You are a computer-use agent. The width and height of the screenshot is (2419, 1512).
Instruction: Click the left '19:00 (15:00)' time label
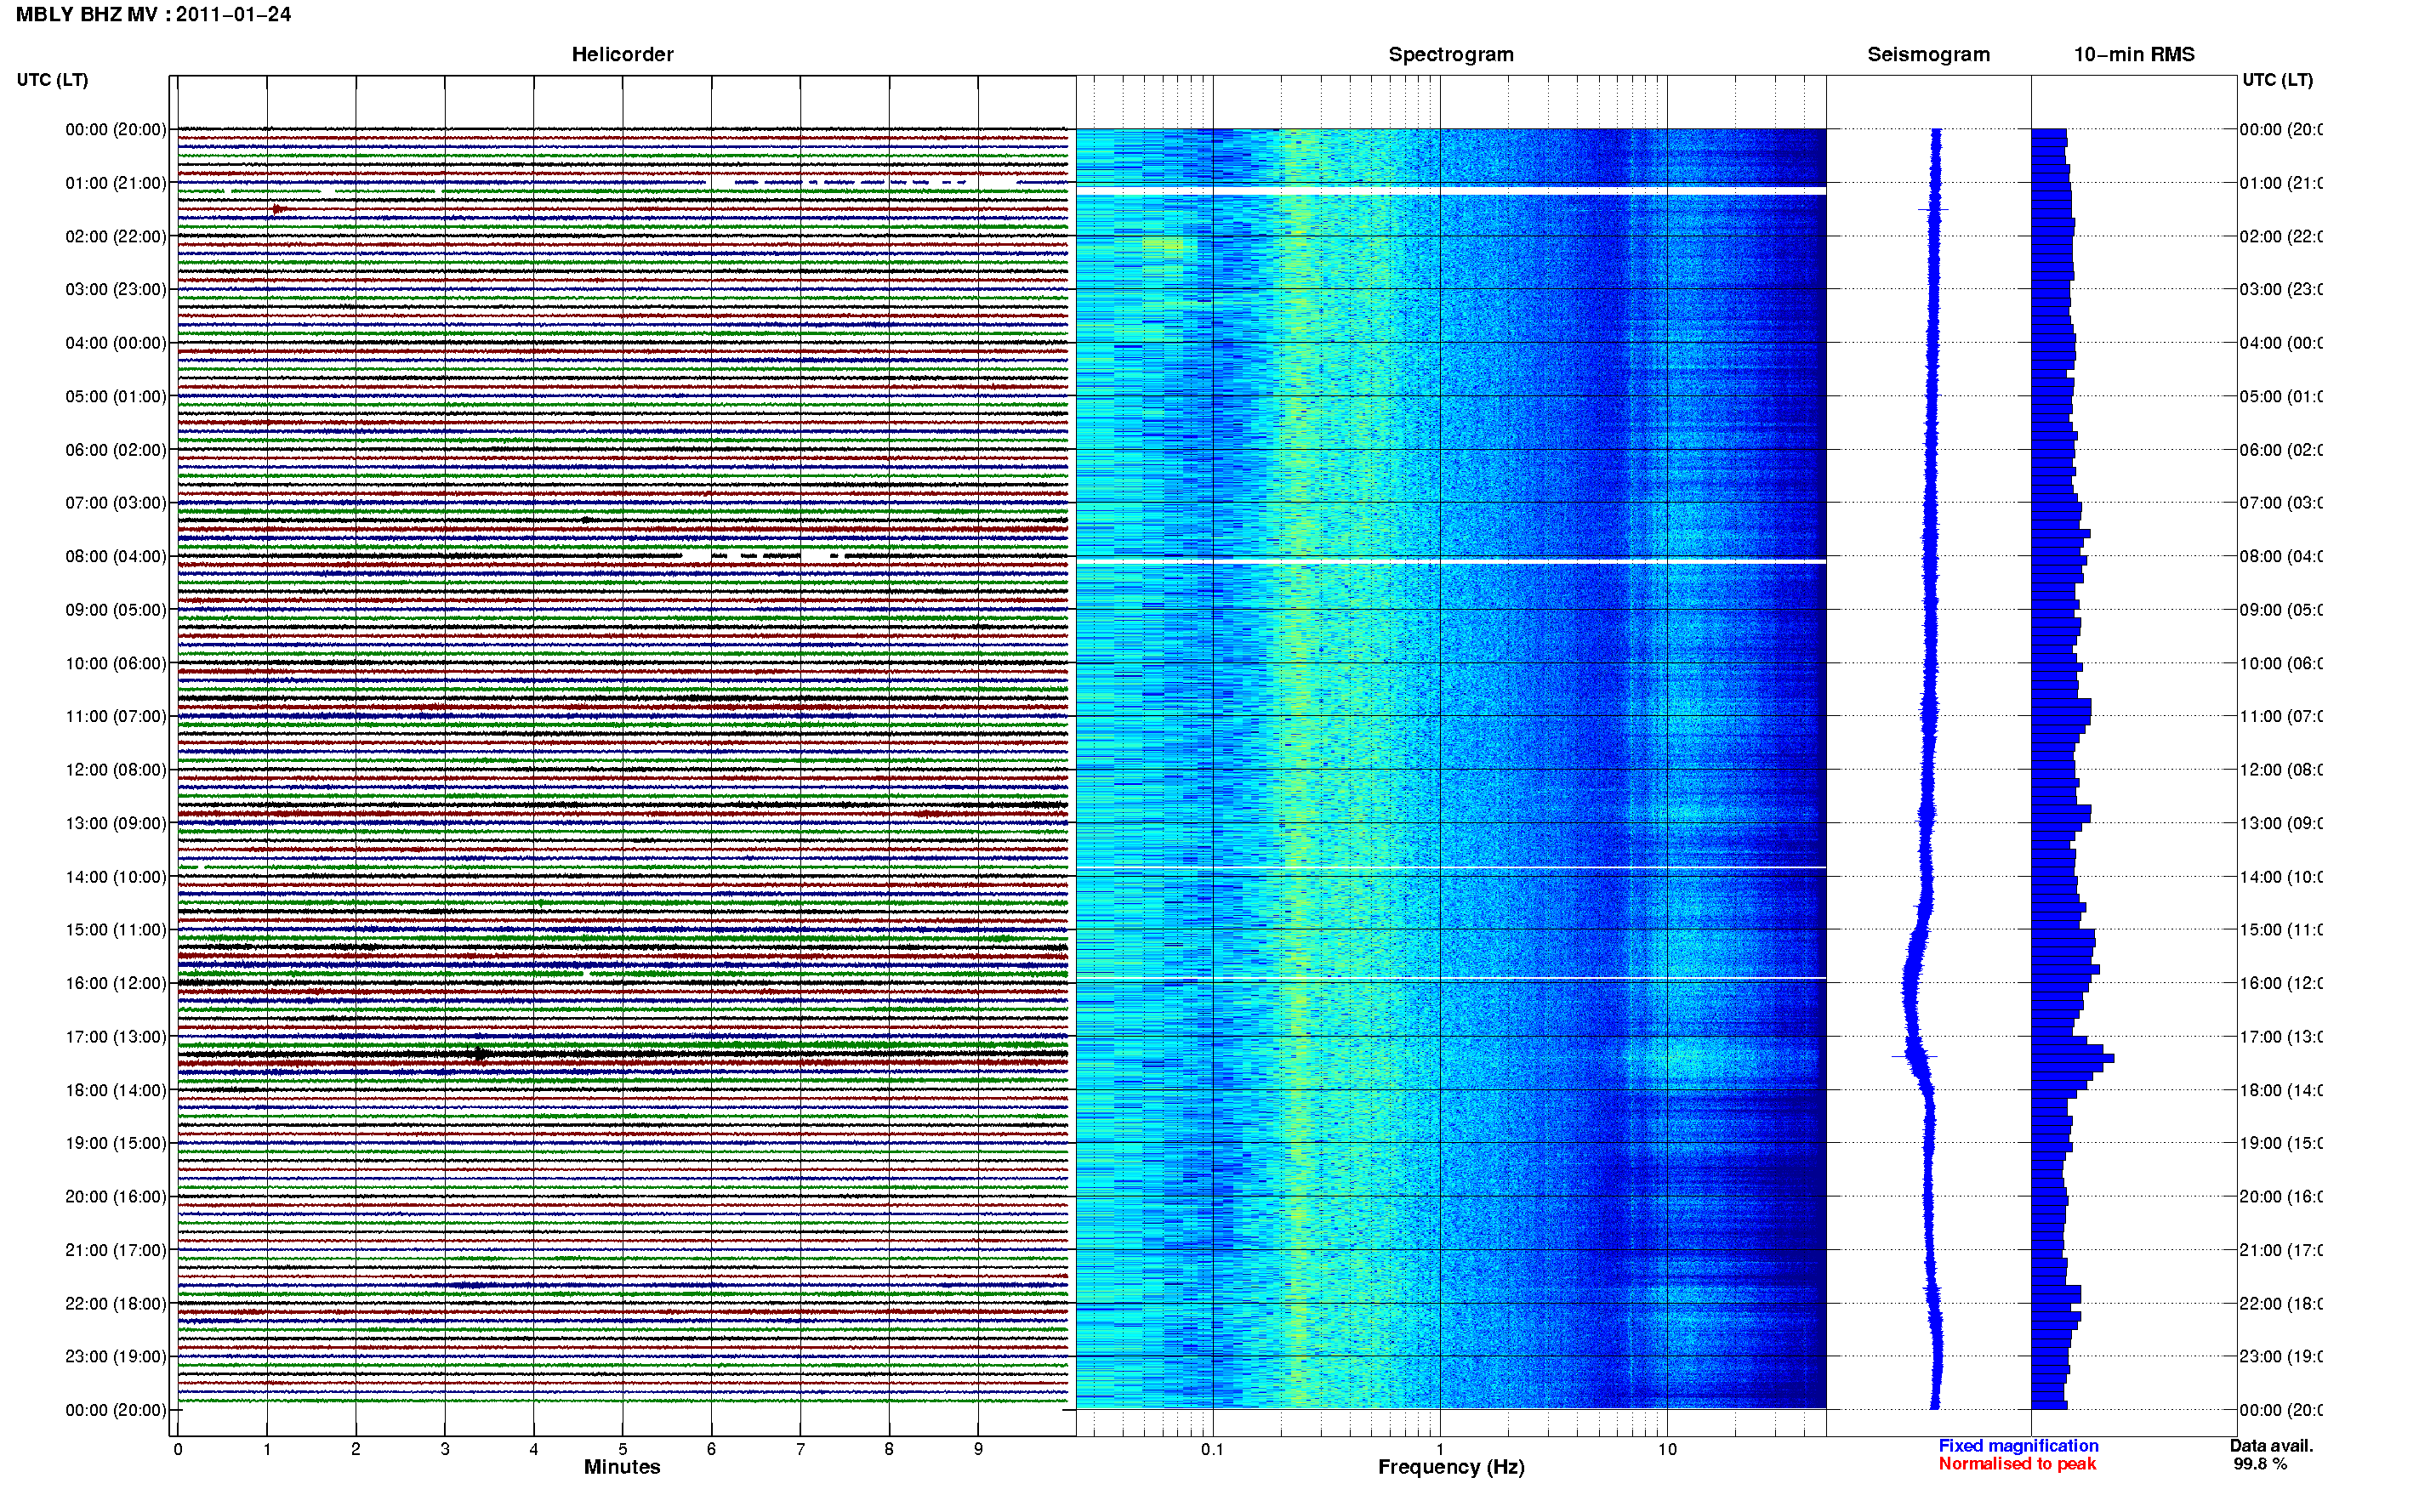click(x=116, y=1143)
